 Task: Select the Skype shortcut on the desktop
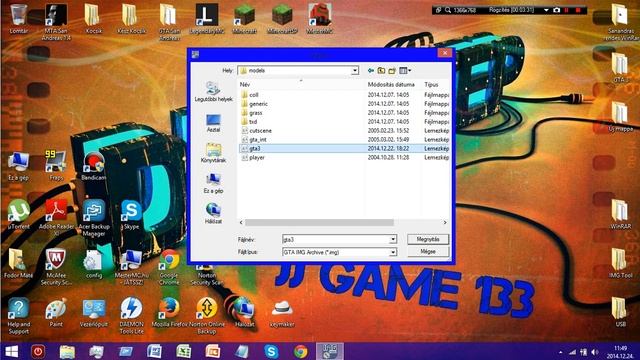click(x=131, y=214)
